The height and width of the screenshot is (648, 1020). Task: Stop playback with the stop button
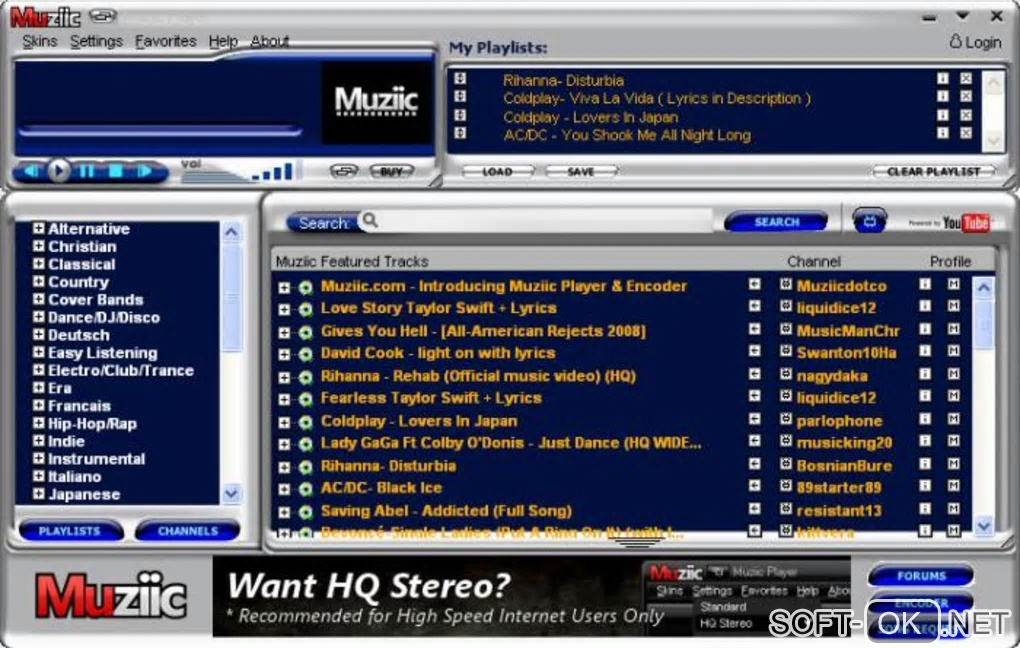tap(116, 172)
